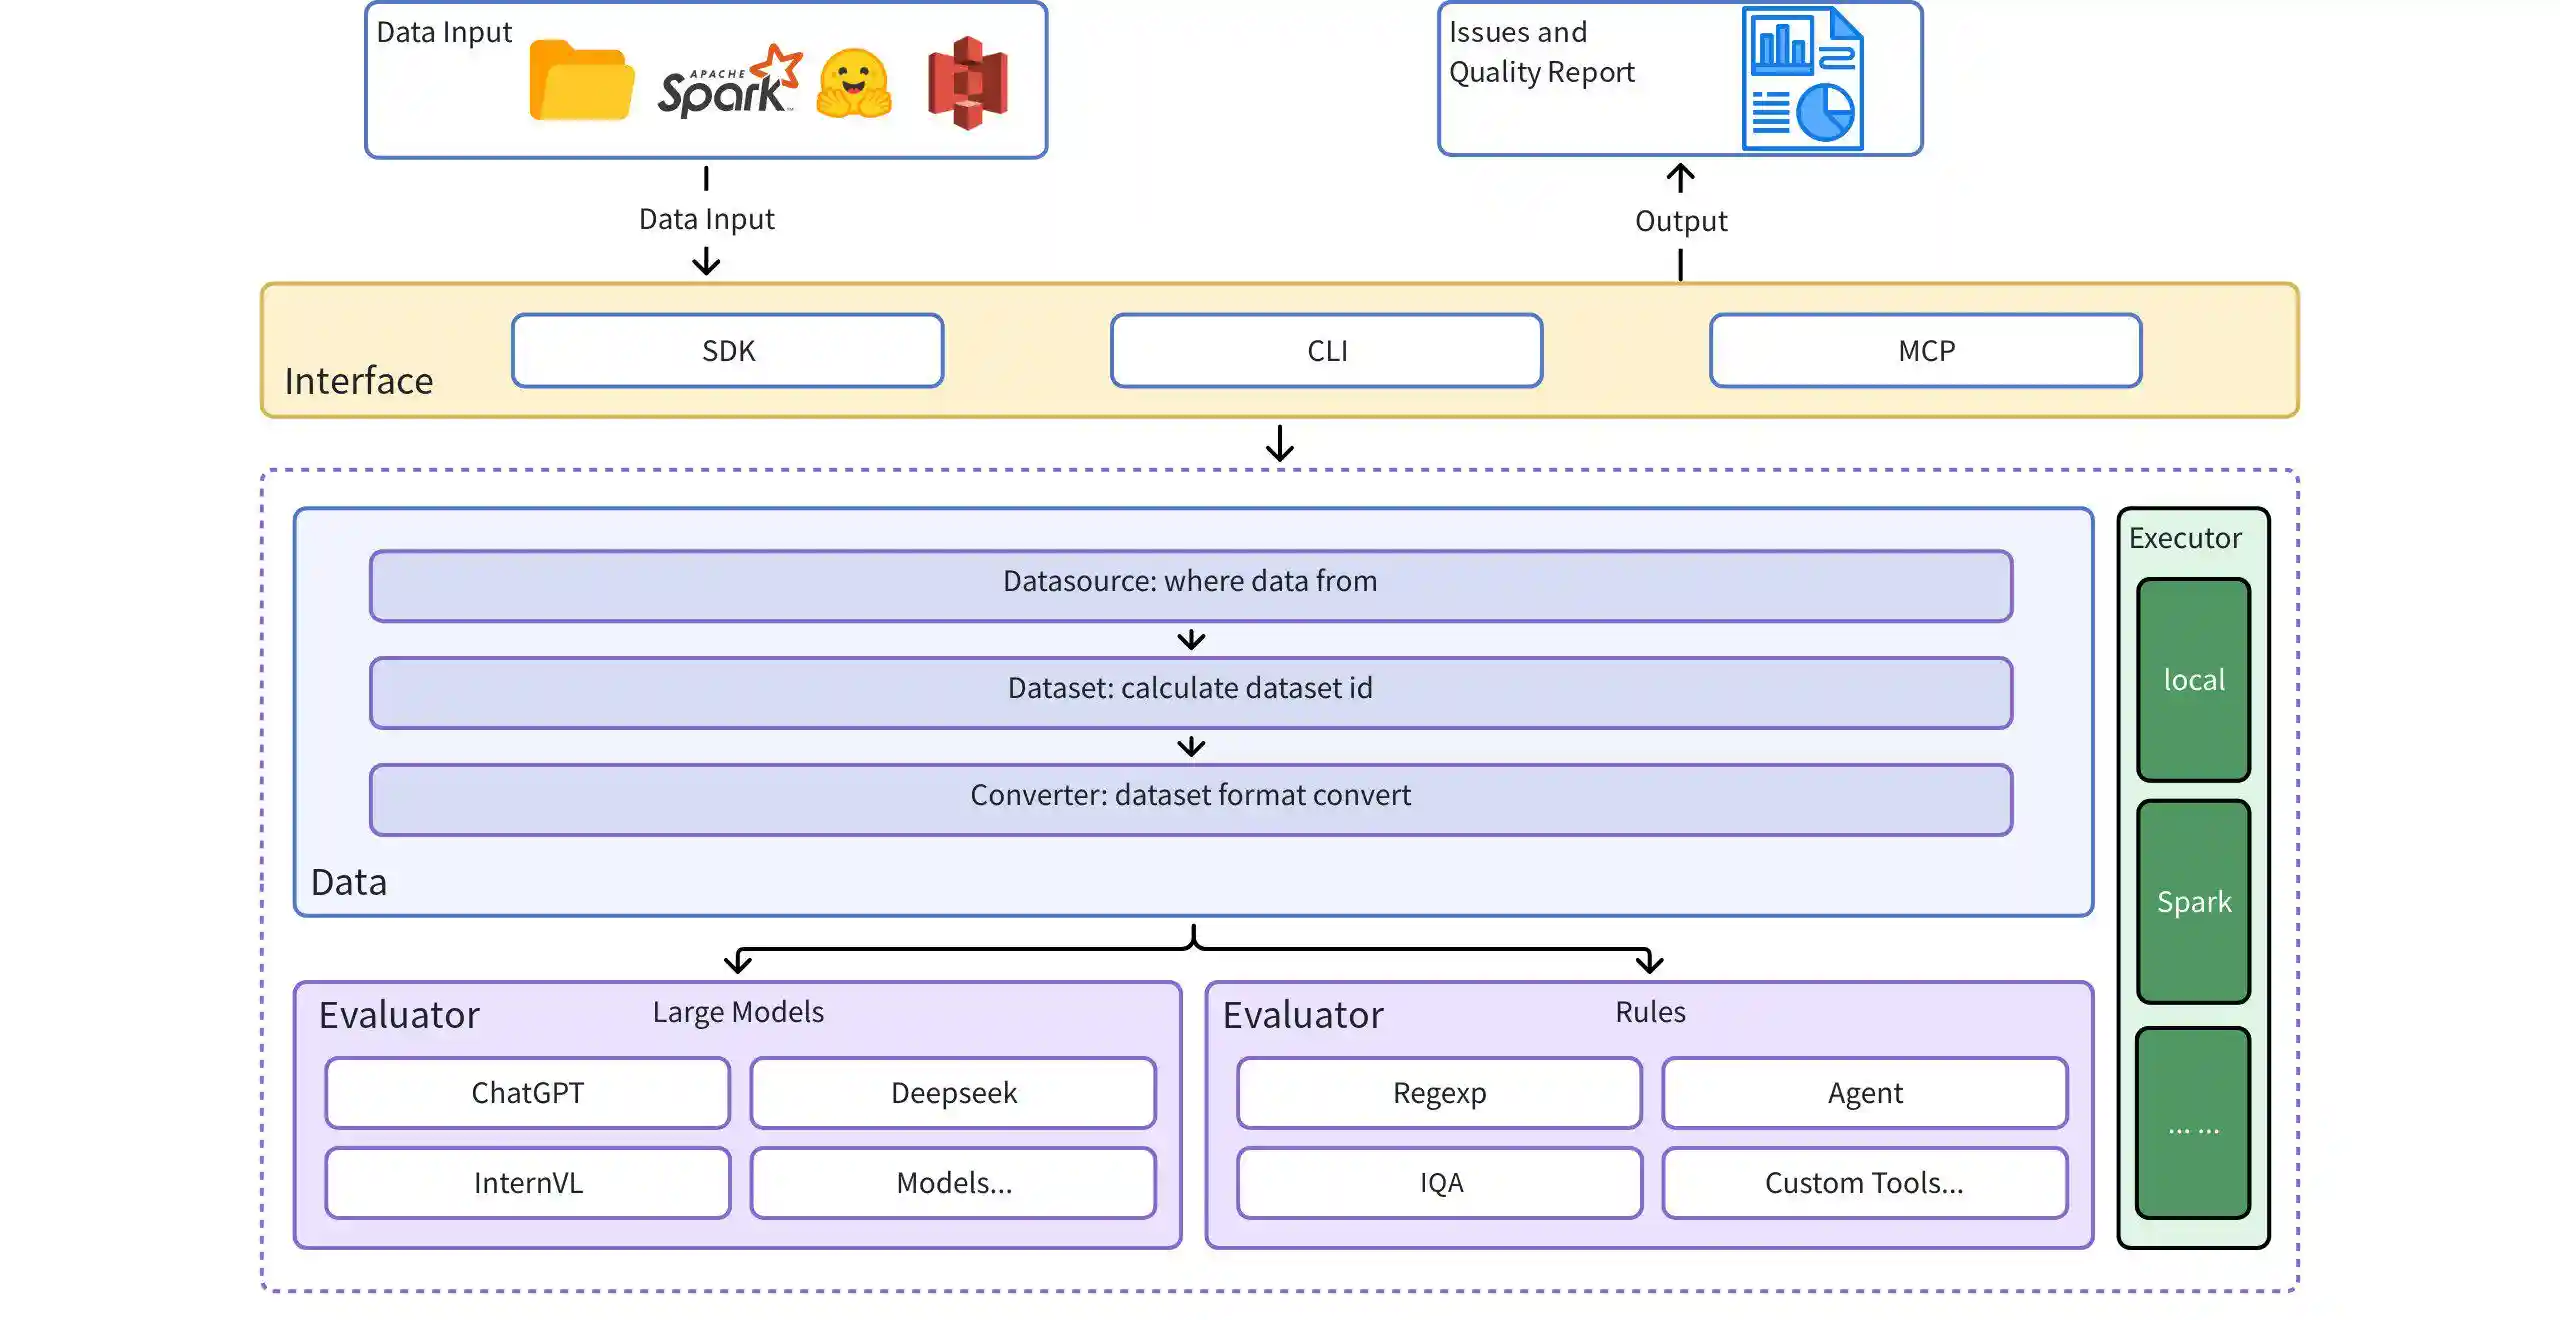
Task: Select the MCP interface box
Action: click(1925, 351)
